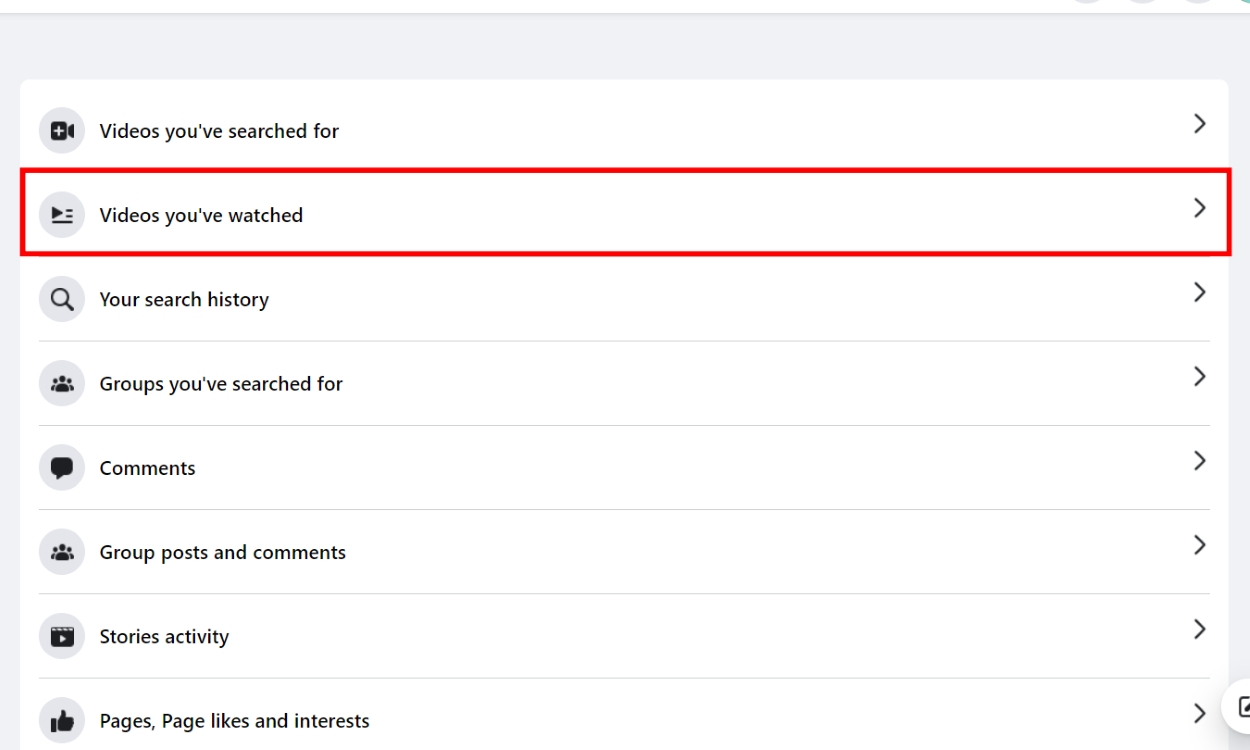Expand the Comments row chevron
The height and width of the screenshot is (750, 1250).
tap(1199, 461)
